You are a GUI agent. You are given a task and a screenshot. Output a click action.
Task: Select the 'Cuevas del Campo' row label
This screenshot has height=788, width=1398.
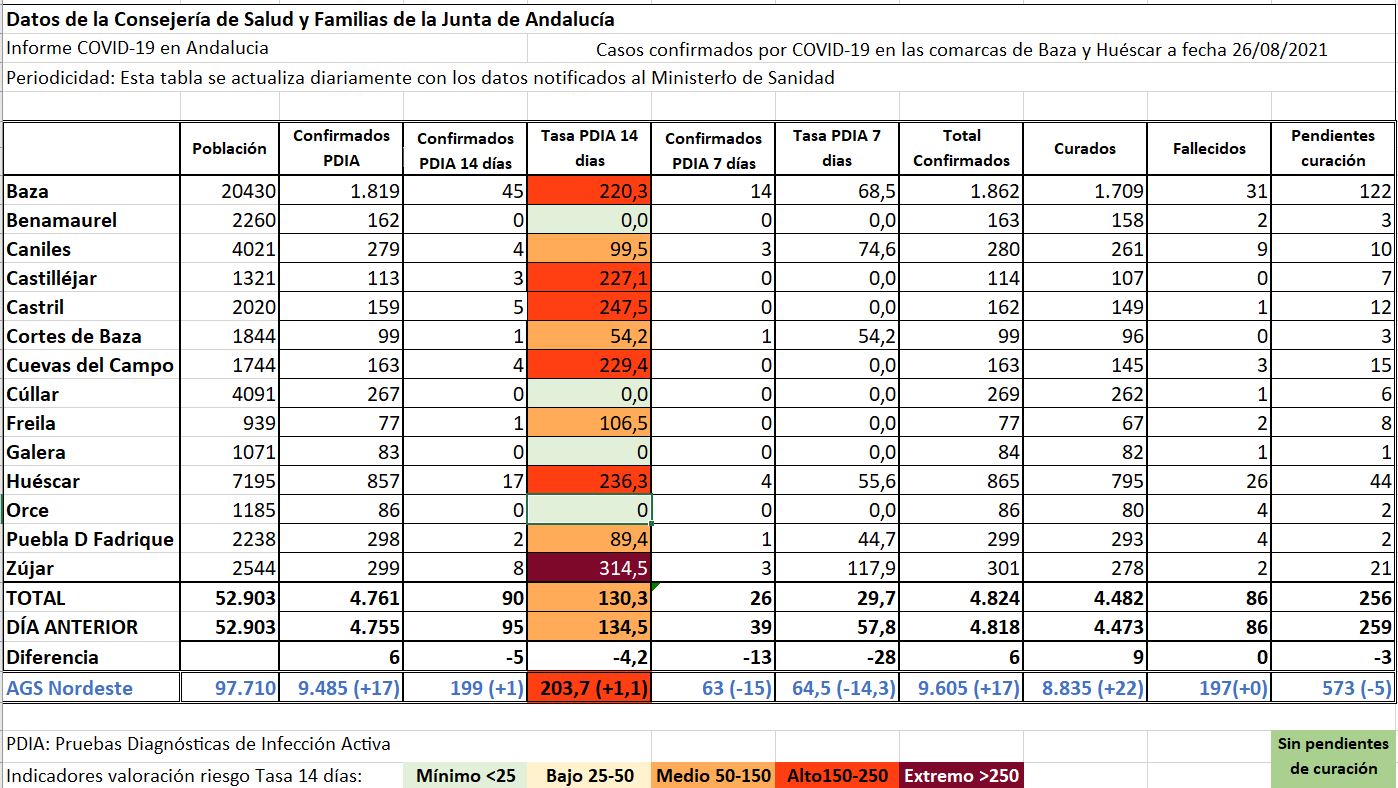[91, 365]
